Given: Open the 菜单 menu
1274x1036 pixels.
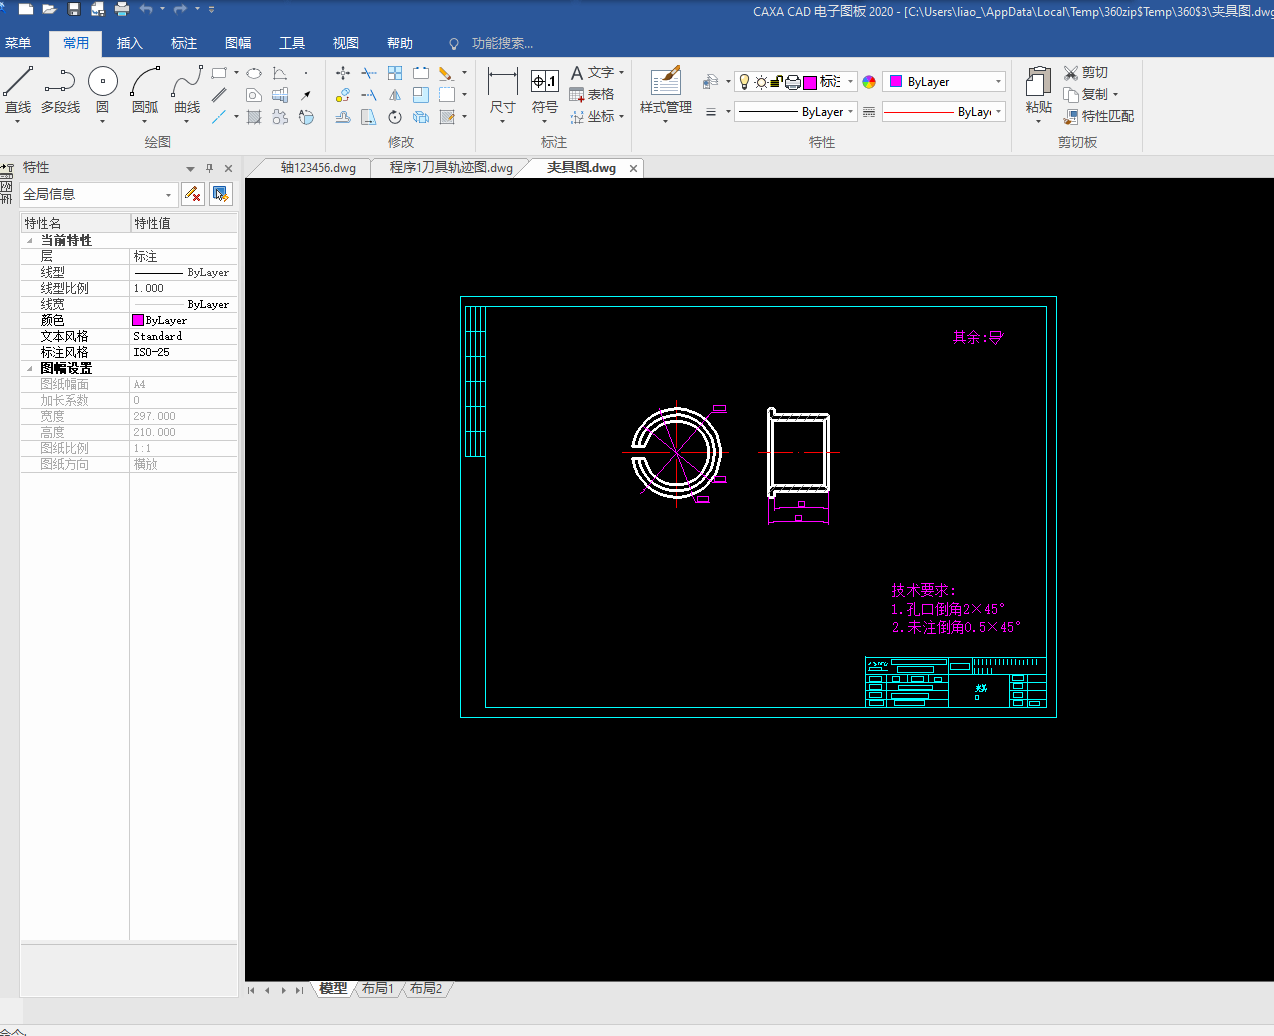Looking at the screenshot, I should pos(18,43).
